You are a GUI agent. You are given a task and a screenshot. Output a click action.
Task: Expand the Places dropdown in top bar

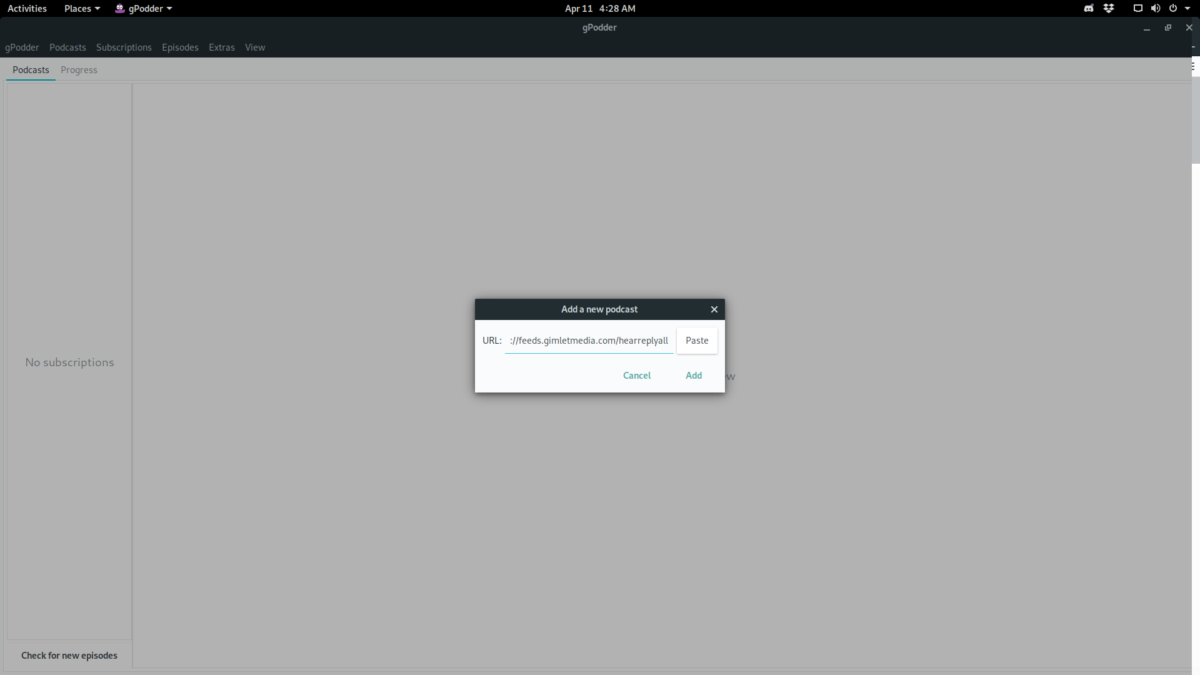tap(82, 8)
